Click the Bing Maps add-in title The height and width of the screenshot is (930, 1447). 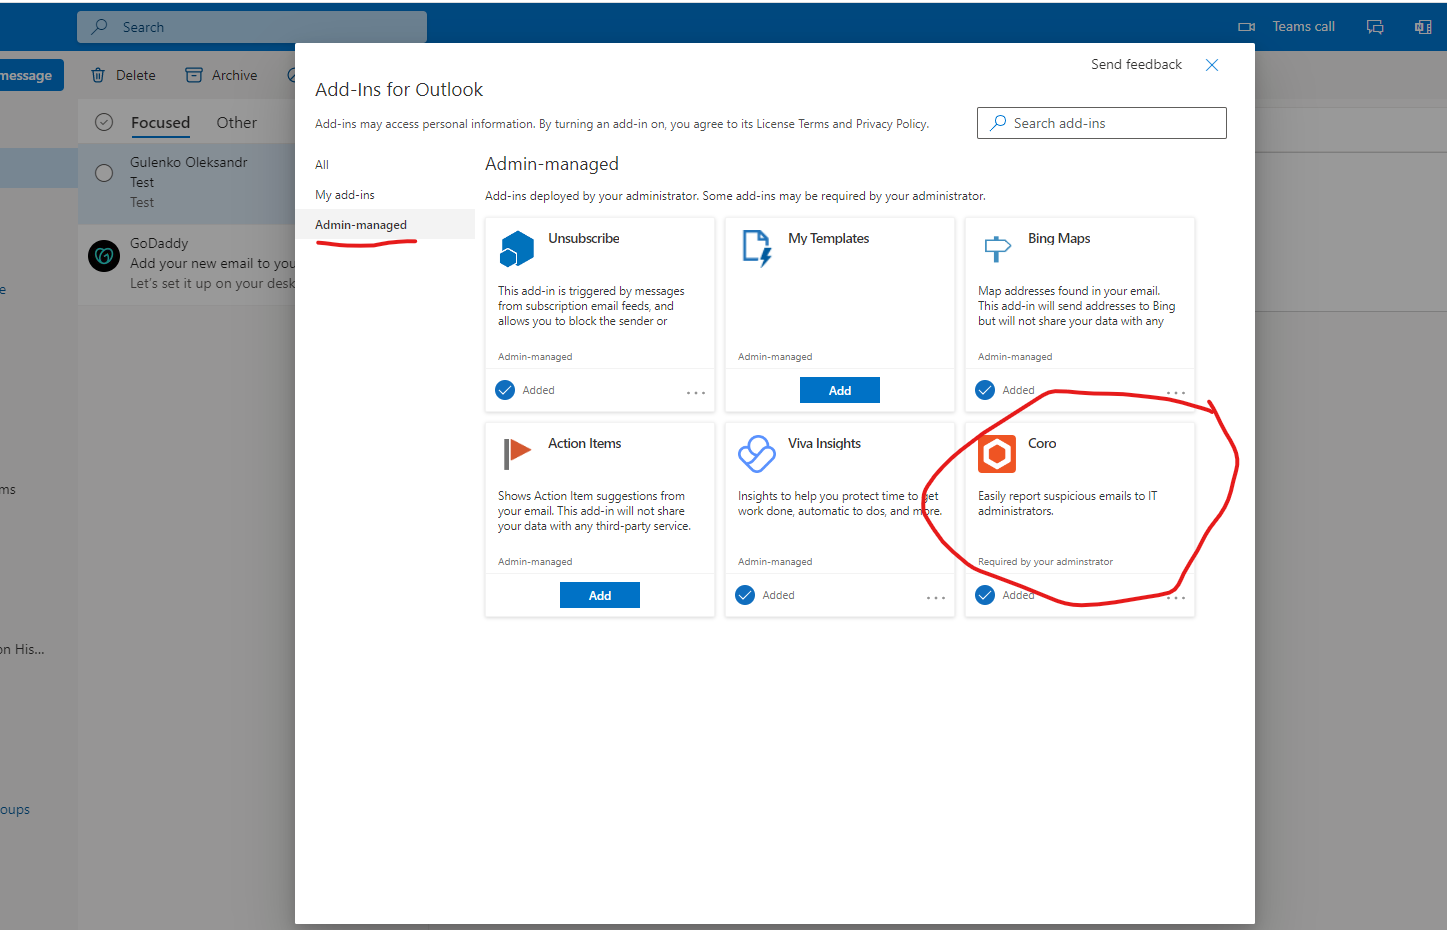tap(1059, 239)
